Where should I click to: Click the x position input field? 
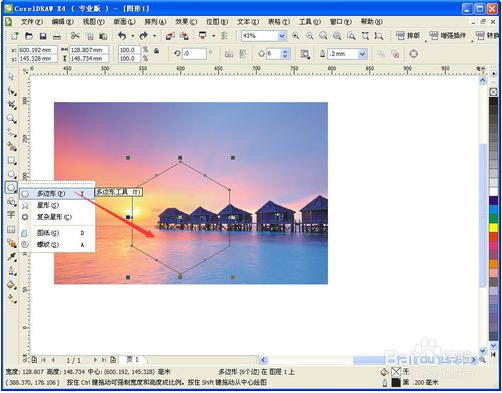coord(38,50)
